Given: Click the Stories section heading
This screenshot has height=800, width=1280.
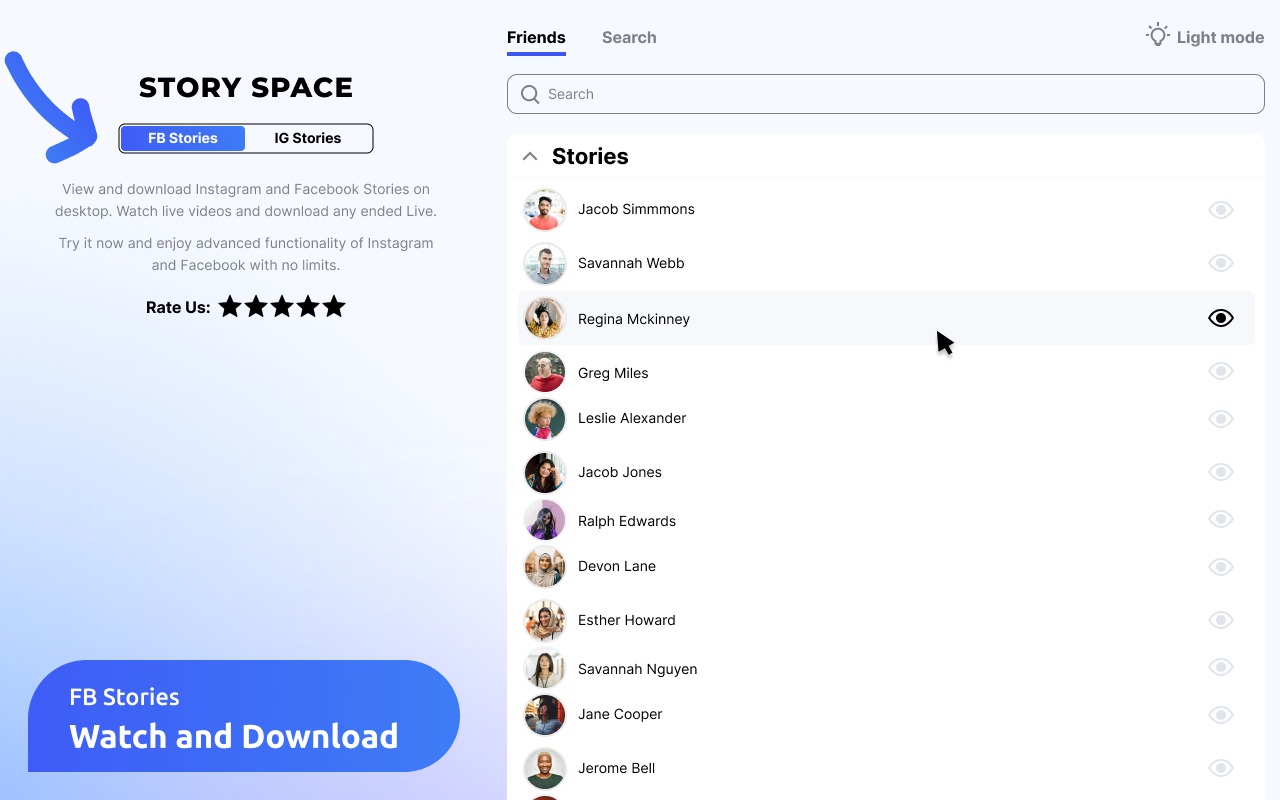Looking at the screenshot, I should pyautogui.click(x=590, y=156).
